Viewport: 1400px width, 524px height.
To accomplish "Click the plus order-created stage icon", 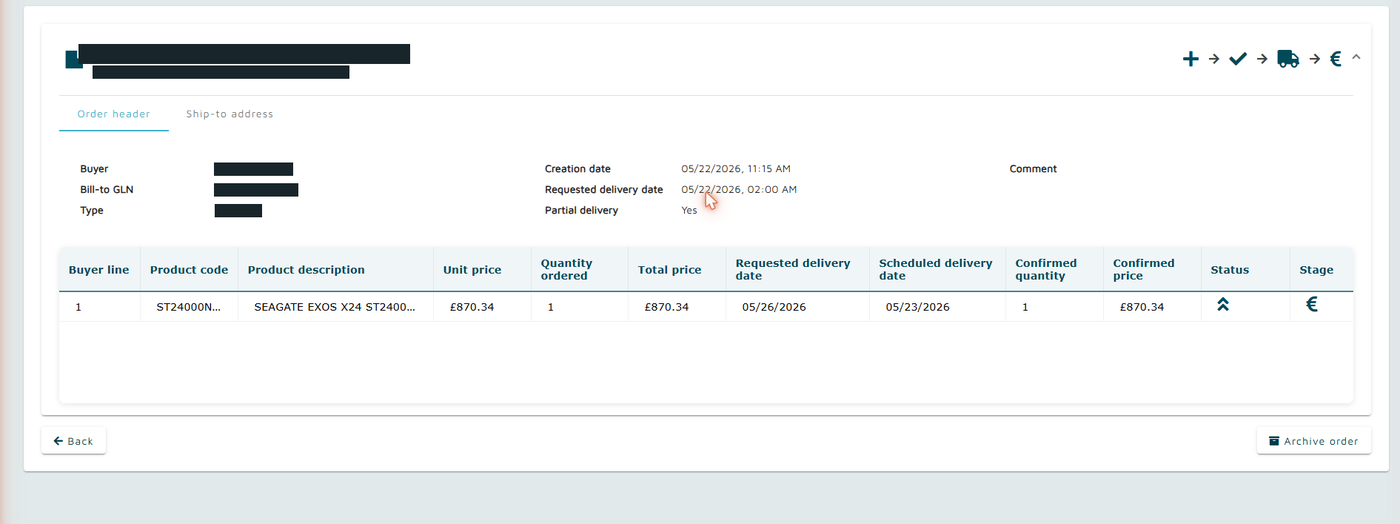I will pos(1190,59).
